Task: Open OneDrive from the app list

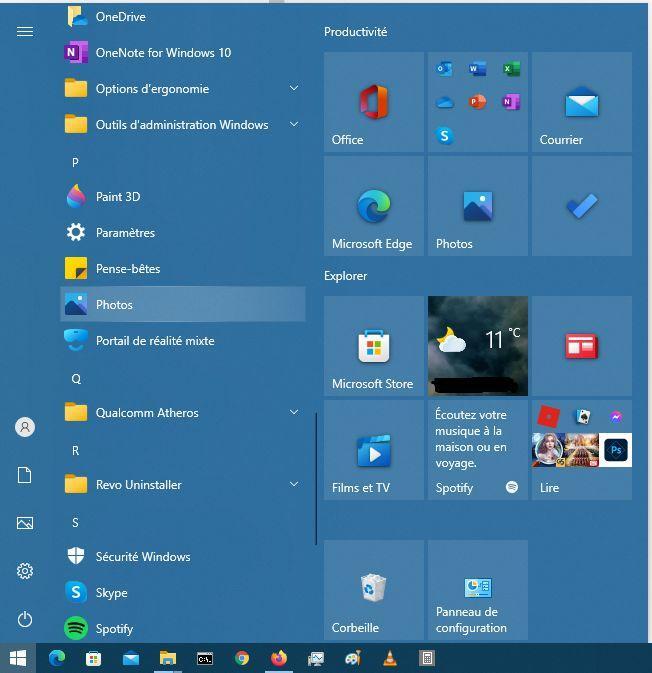Action: coord(182,17)
